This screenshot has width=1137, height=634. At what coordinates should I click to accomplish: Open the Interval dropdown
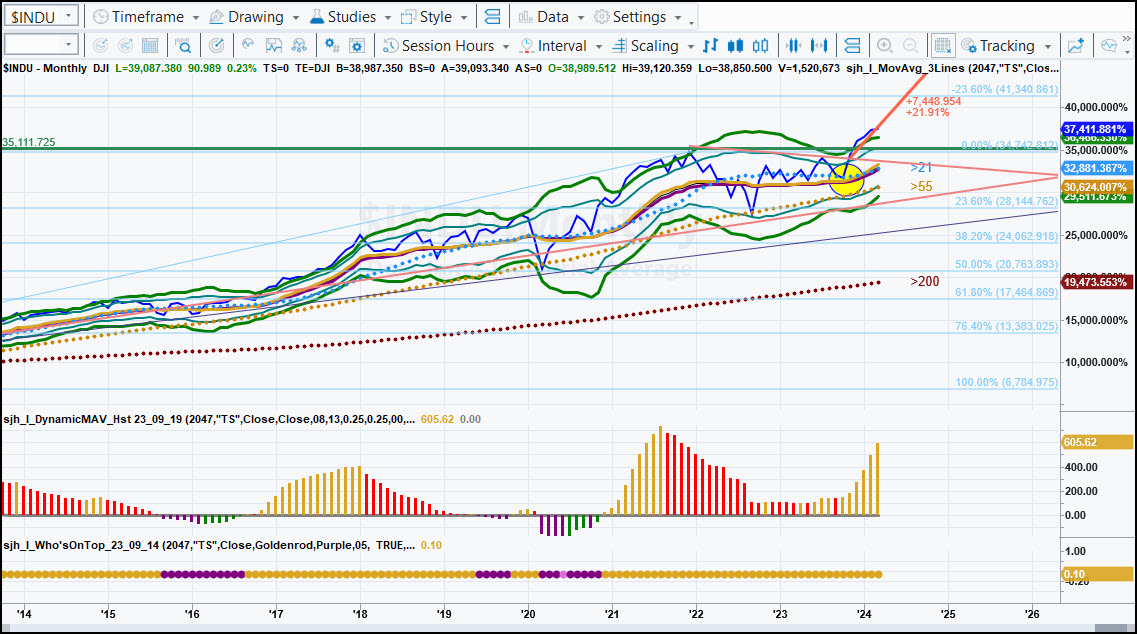point(561,46)
